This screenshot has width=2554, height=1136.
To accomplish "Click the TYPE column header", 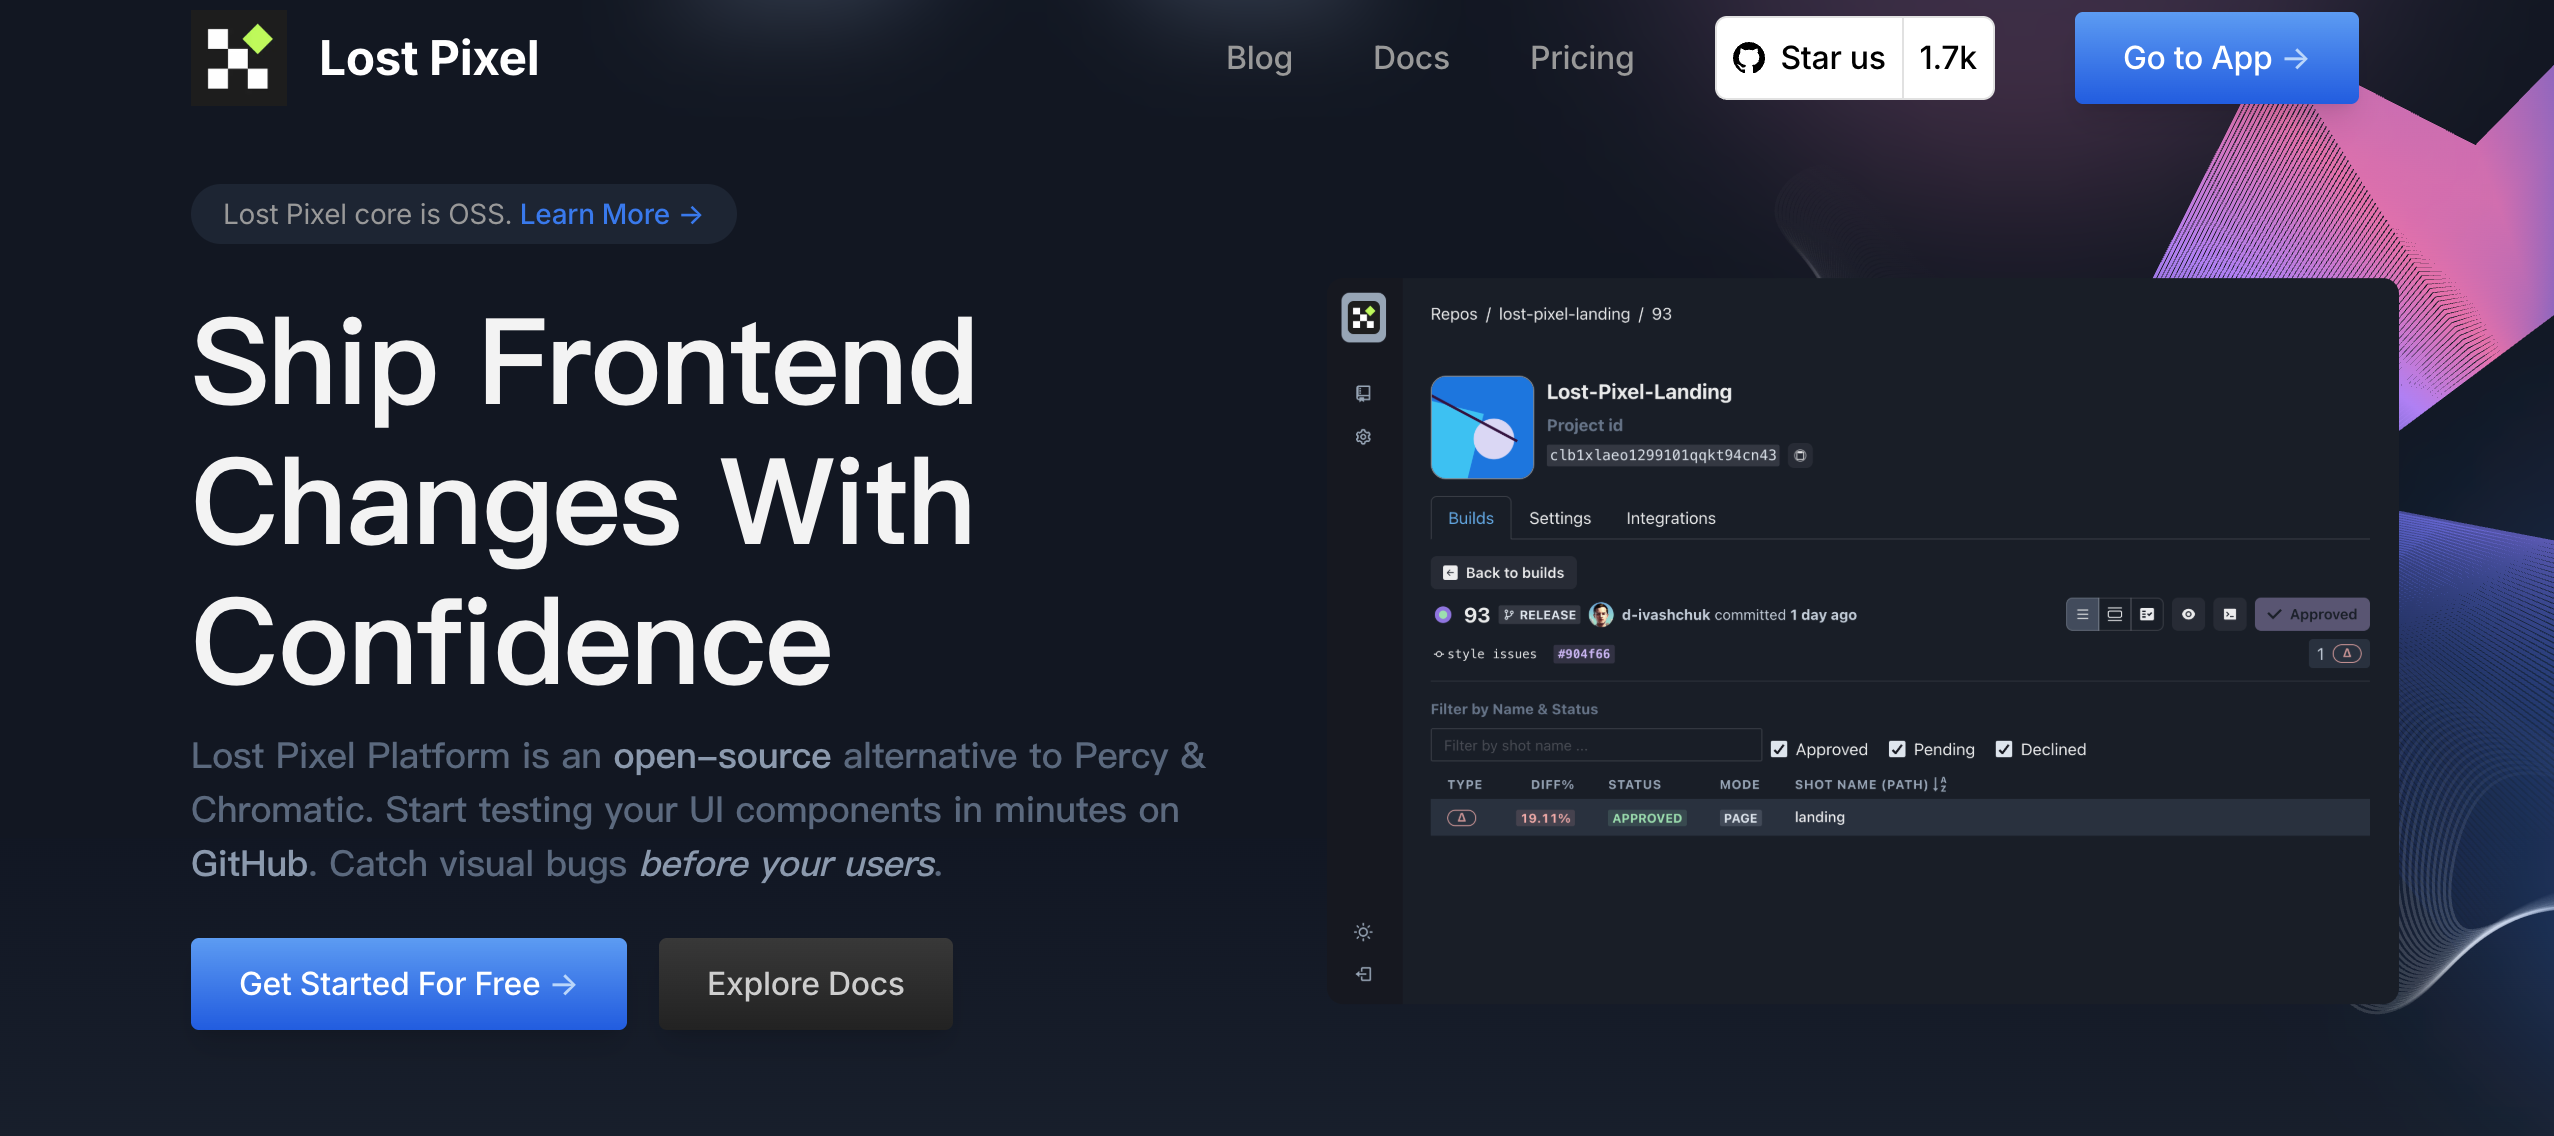I will coord(1465,785).
